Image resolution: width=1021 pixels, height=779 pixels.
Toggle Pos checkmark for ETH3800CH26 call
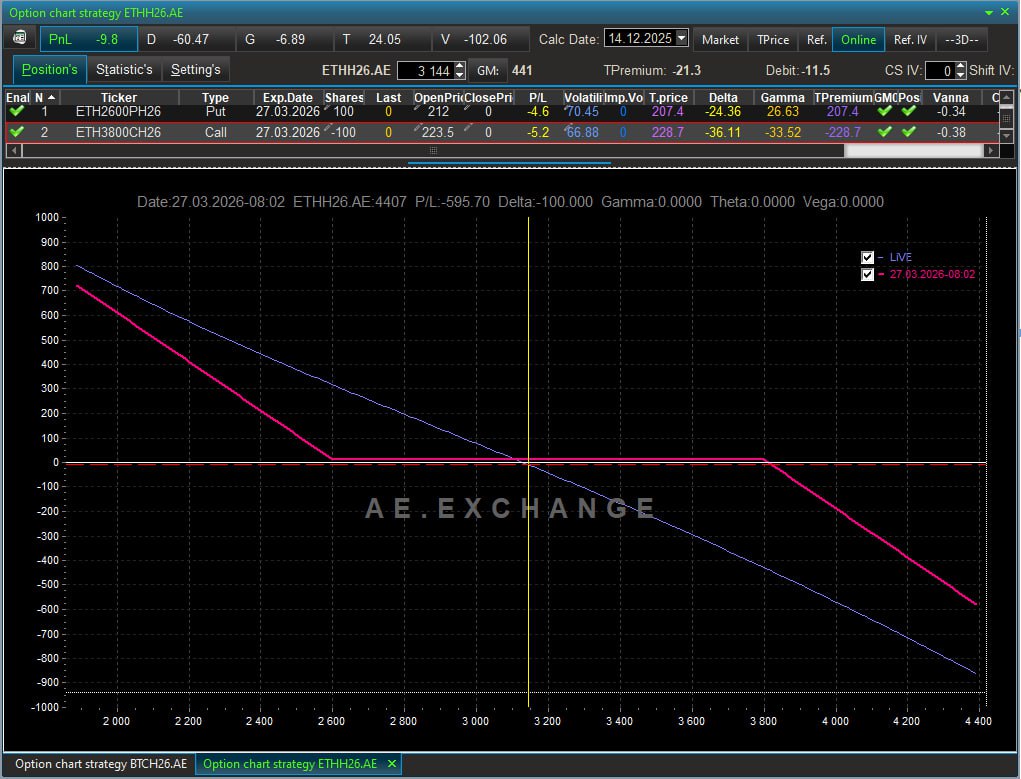(908, 132)
